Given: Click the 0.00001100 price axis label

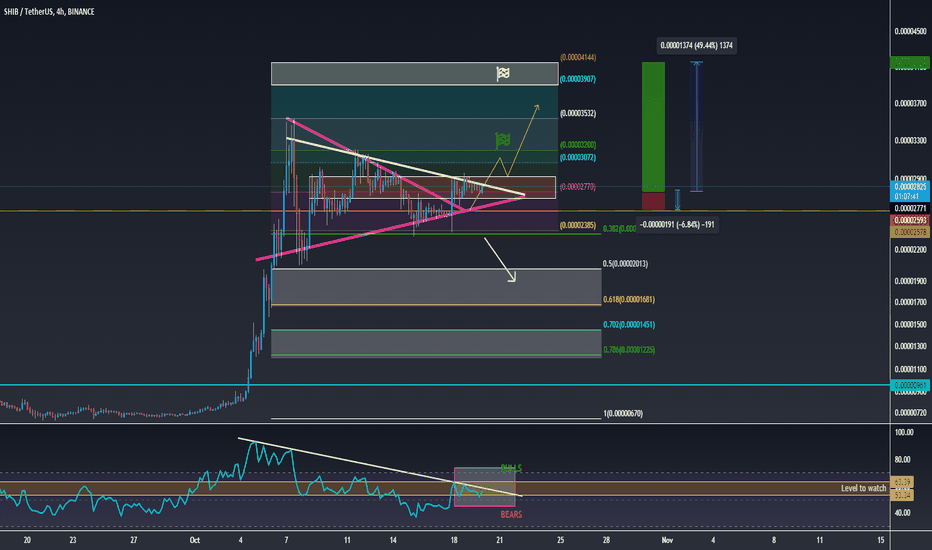Looking at the screenshot, I should point(911,369).
